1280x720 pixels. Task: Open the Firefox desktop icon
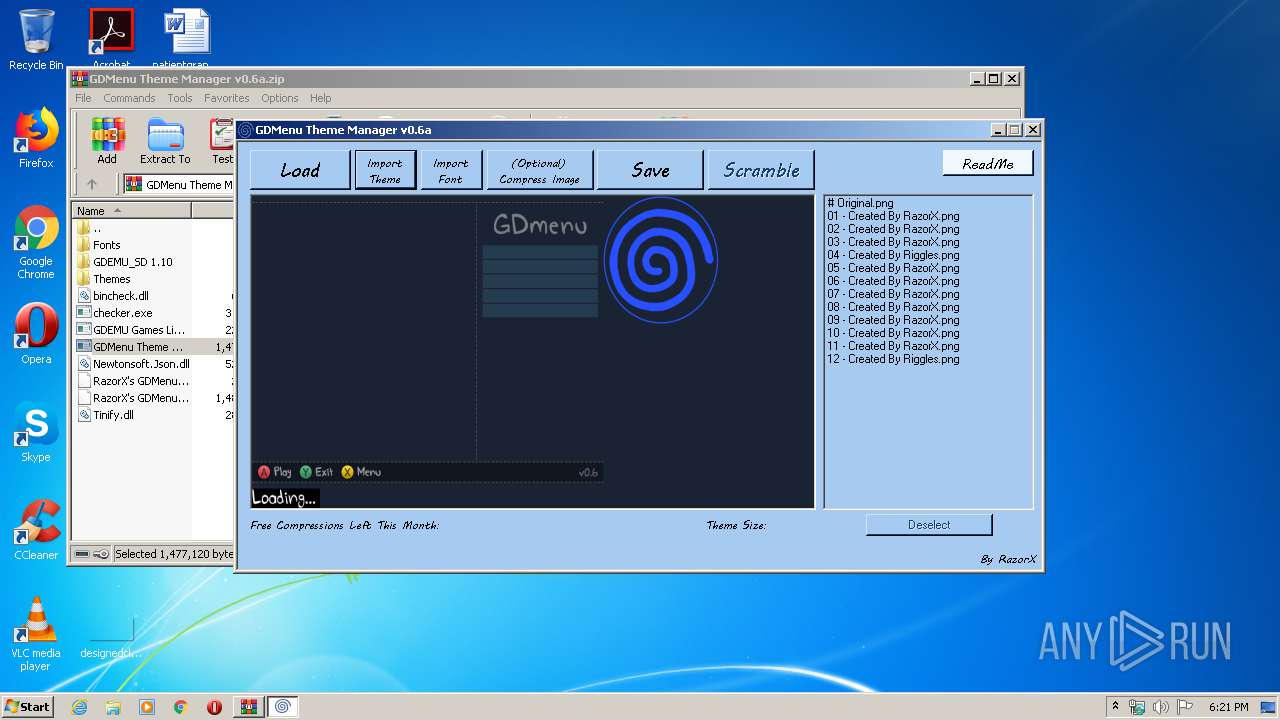pos(36,139)
